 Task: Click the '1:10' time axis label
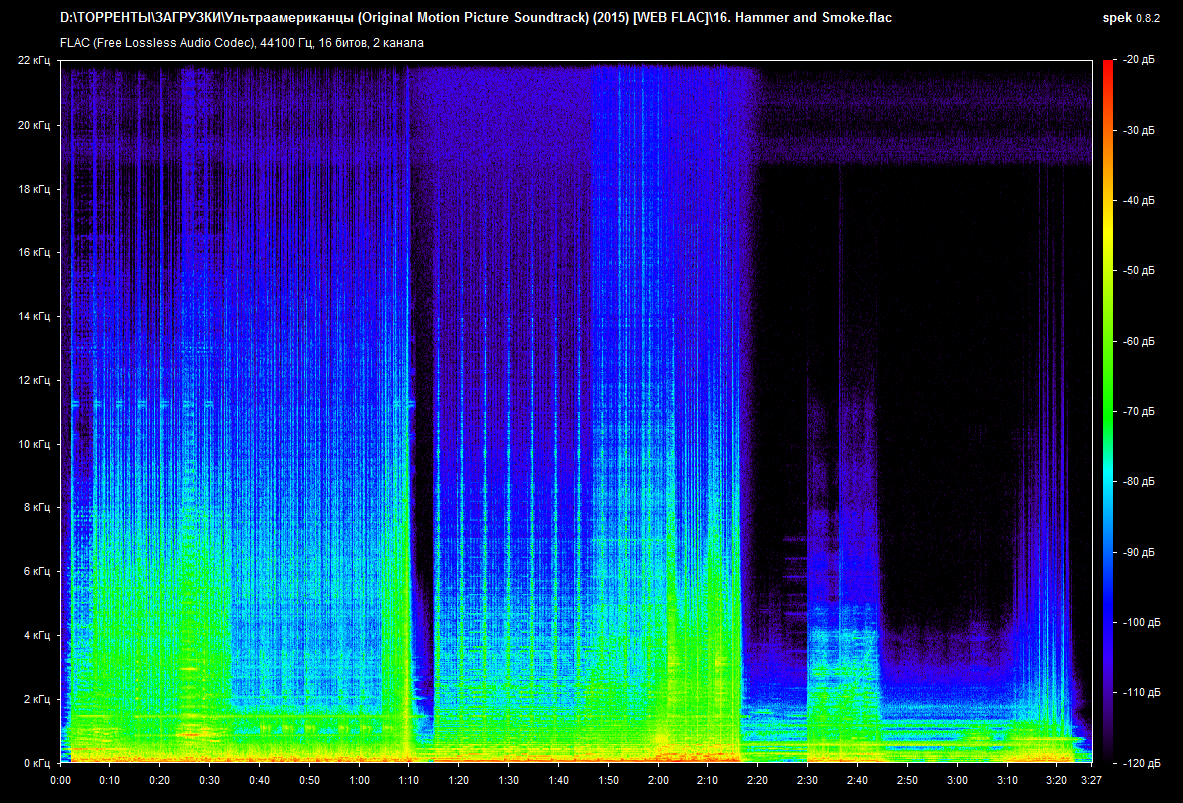409,780
